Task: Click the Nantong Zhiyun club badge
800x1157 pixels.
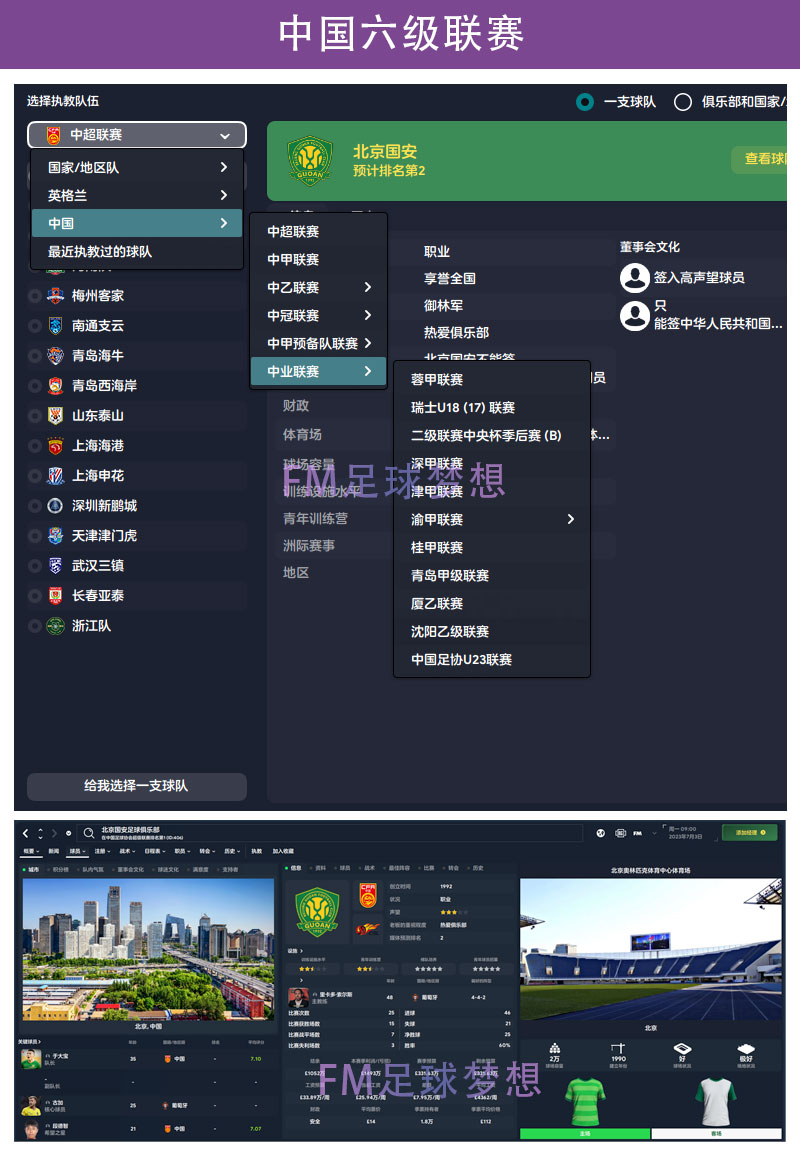Action: pyautogui.click(x=55, y=325)
